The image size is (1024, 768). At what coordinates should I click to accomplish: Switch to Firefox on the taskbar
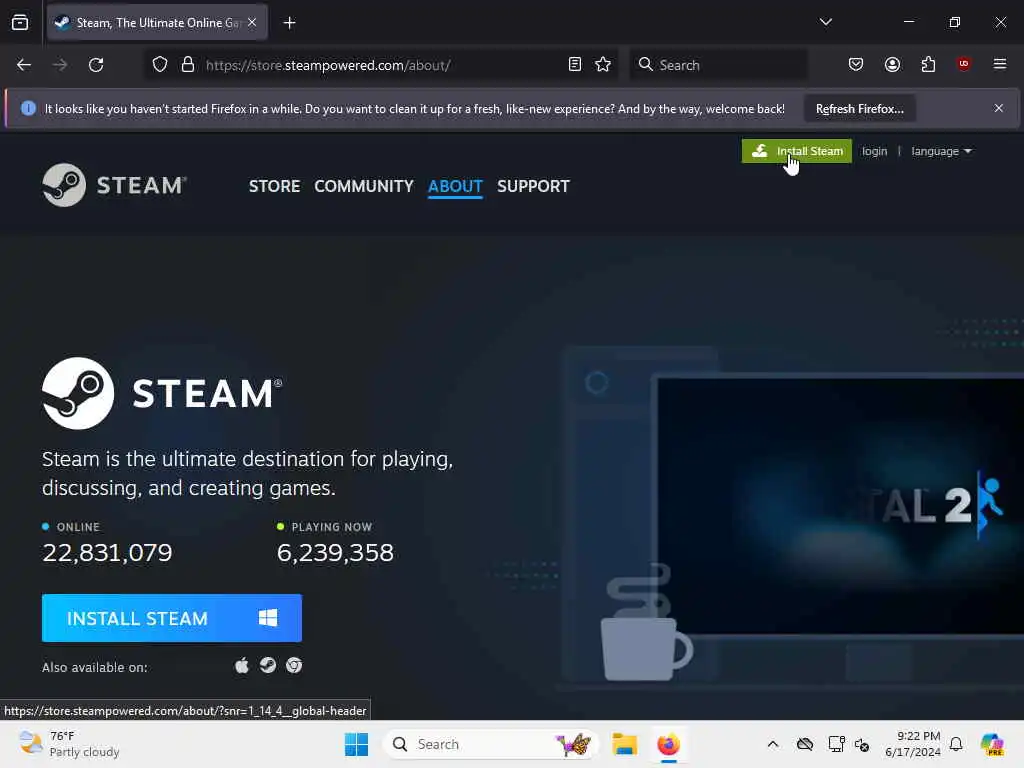[669, 744]
